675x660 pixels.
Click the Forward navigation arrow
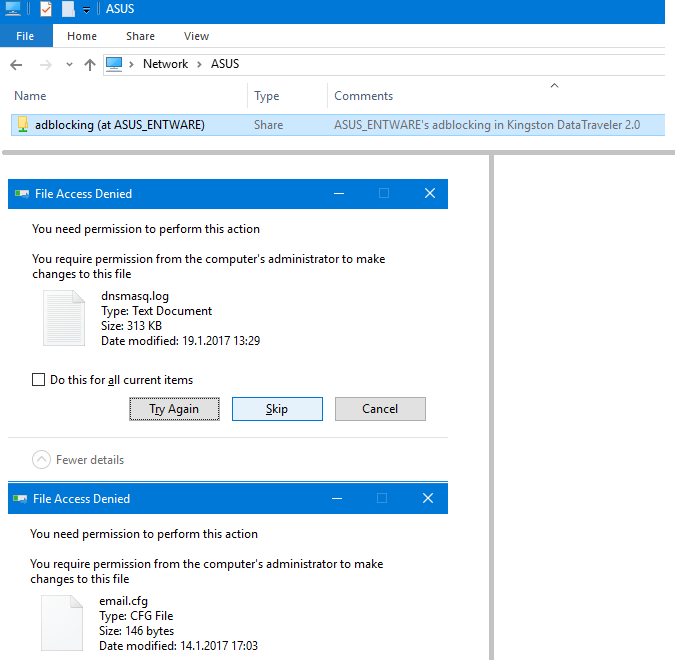click(x=45, y=65)
